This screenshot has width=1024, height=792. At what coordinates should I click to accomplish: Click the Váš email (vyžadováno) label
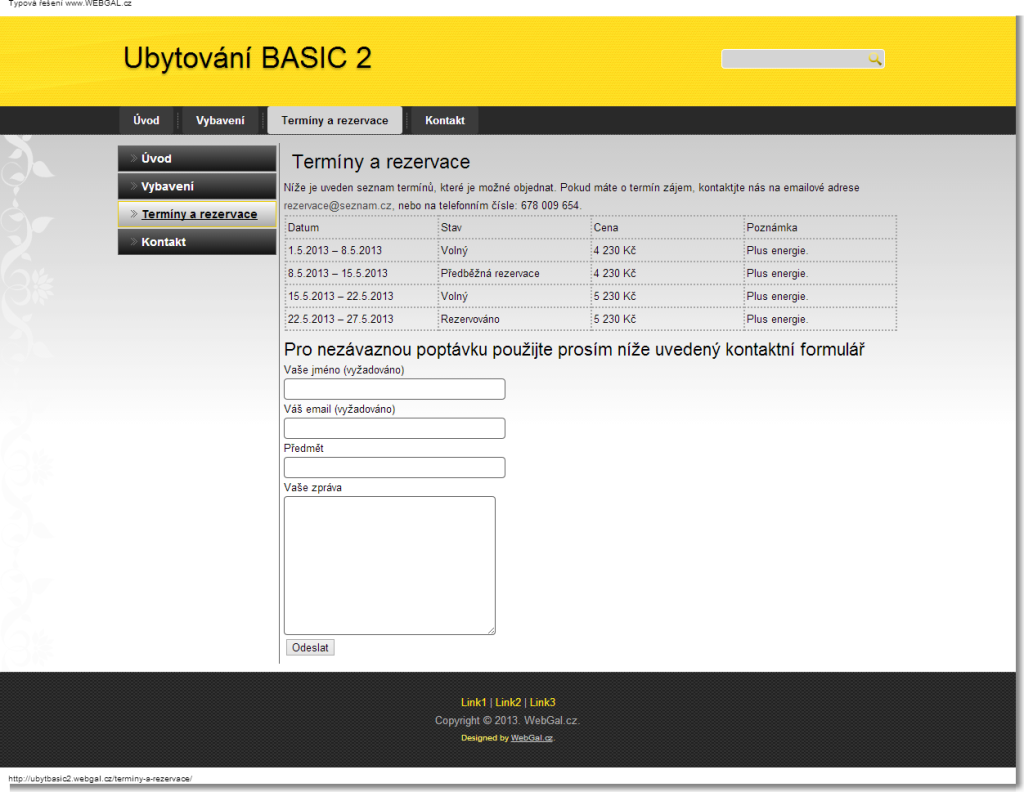coord(340,409)
